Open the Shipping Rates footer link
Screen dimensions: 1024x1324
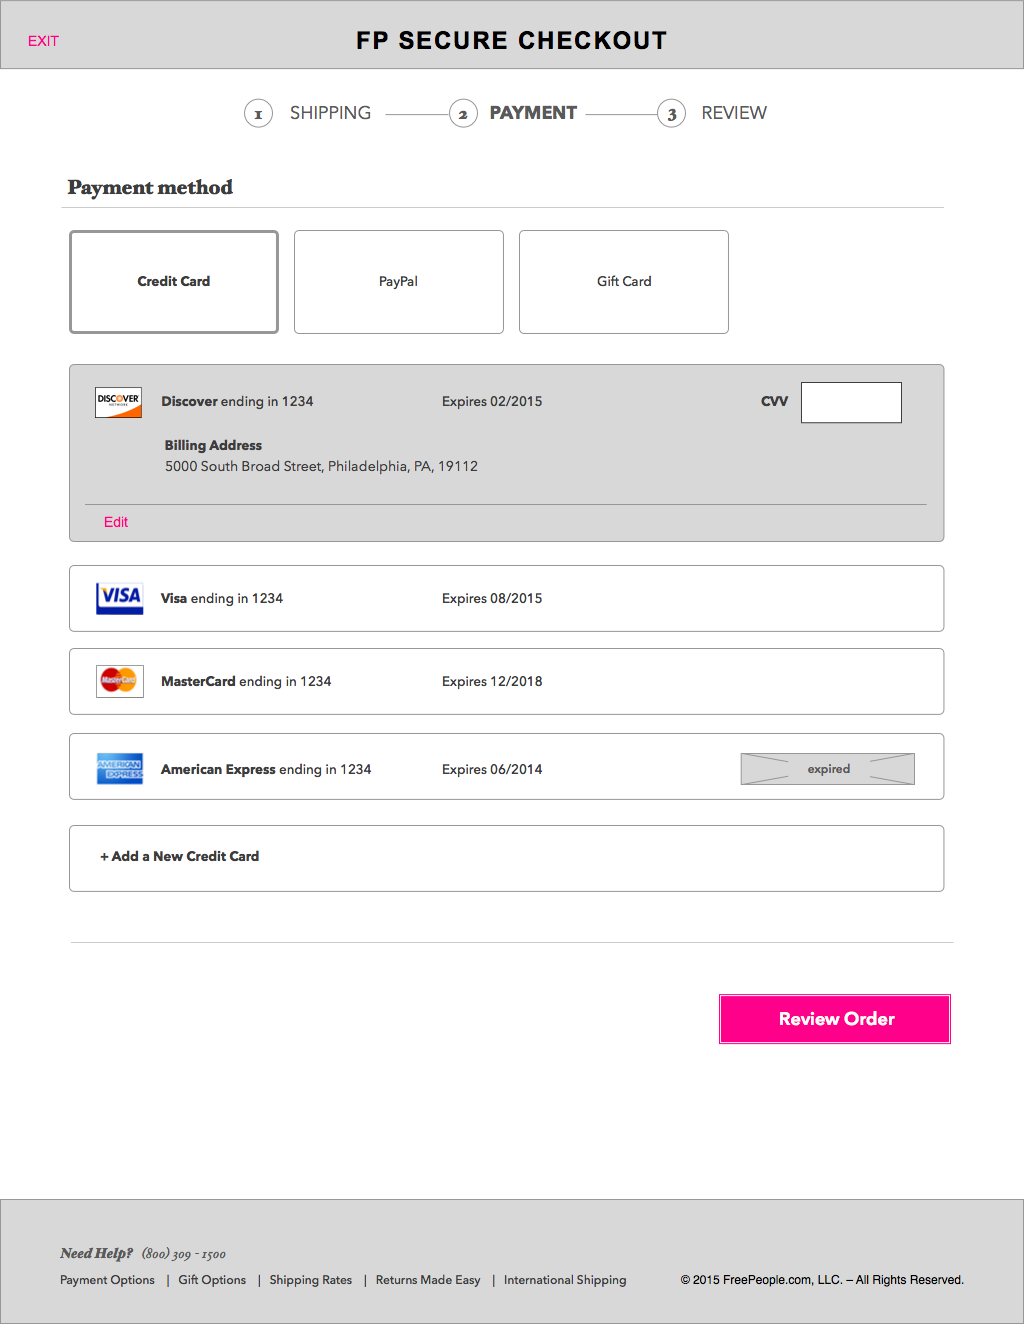310,1280
